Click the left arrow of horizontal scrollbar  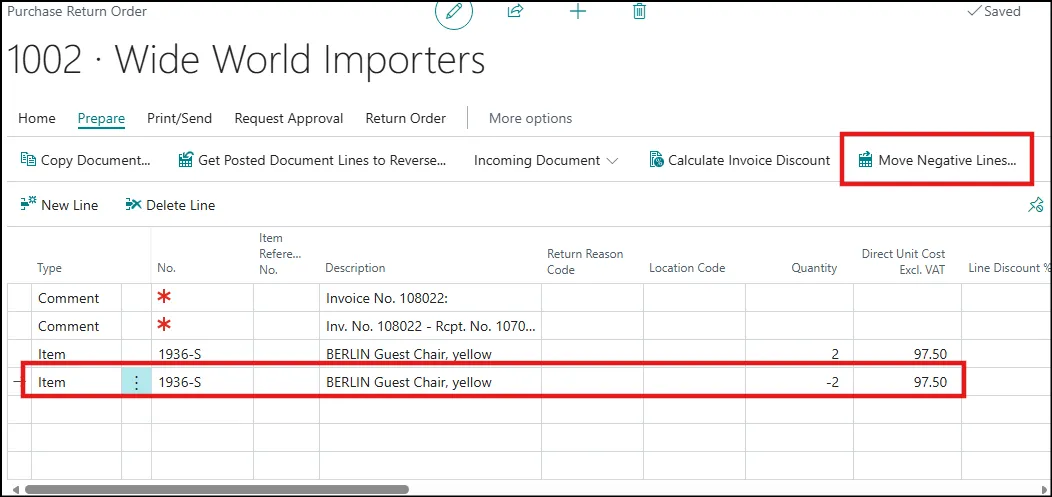[15, 490]
